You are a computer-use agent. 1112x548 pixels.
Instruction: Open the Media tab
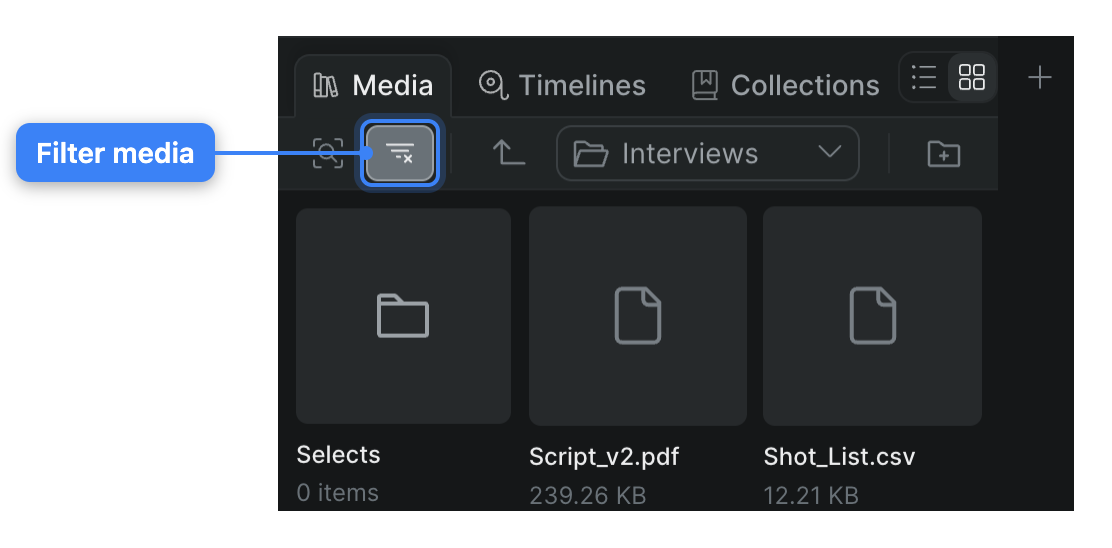click(x=373, y=85)
